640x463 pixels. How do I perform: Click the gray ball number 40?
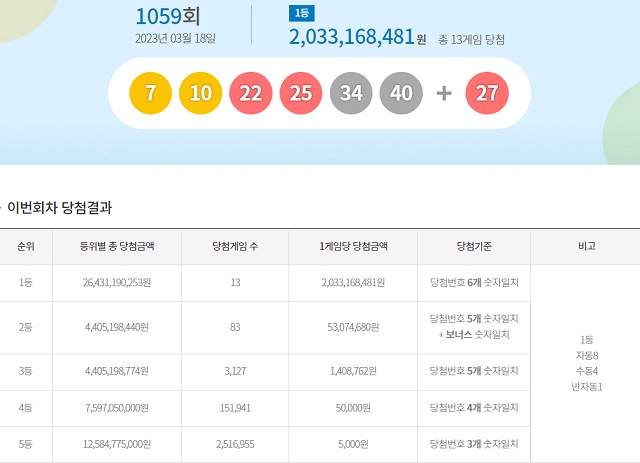(401, 93)
